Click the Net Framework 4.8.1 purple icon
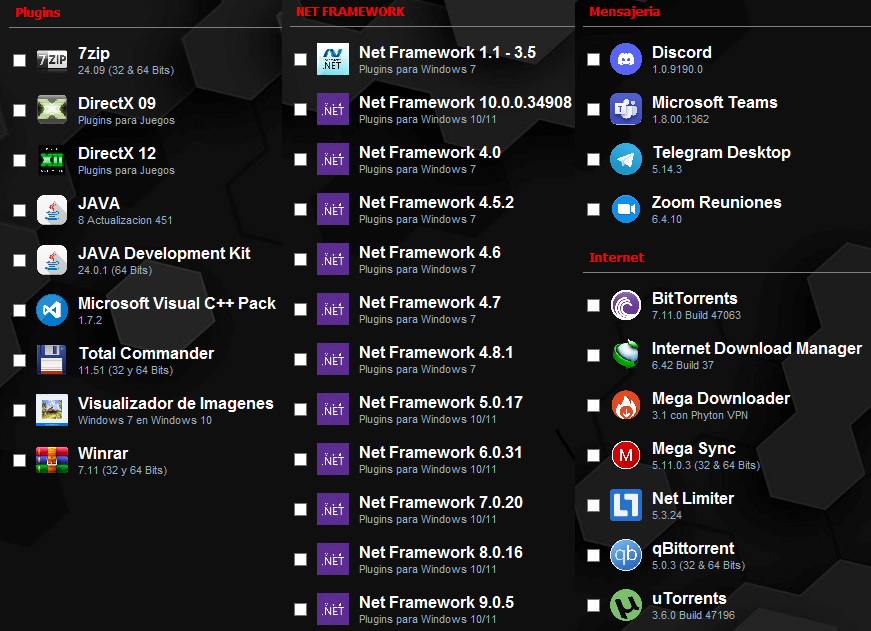The height and width of the screenshot is (631, 871). click(333, 359)
